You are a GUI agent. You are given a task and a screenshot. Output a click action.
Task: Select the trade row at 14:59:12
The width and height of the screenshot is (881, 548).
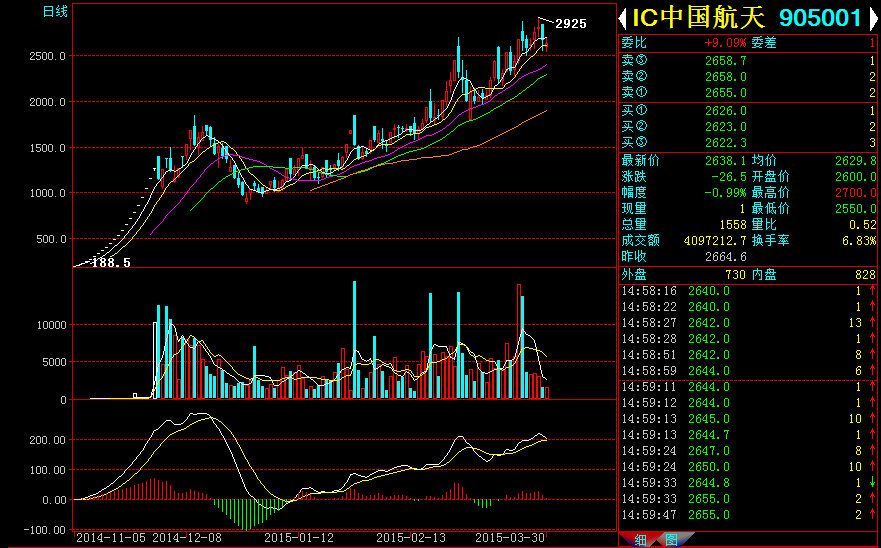pos(748,402)
